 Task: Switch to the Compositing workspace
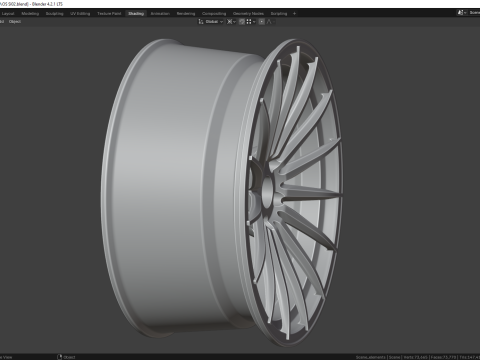(x=214, y=14)
